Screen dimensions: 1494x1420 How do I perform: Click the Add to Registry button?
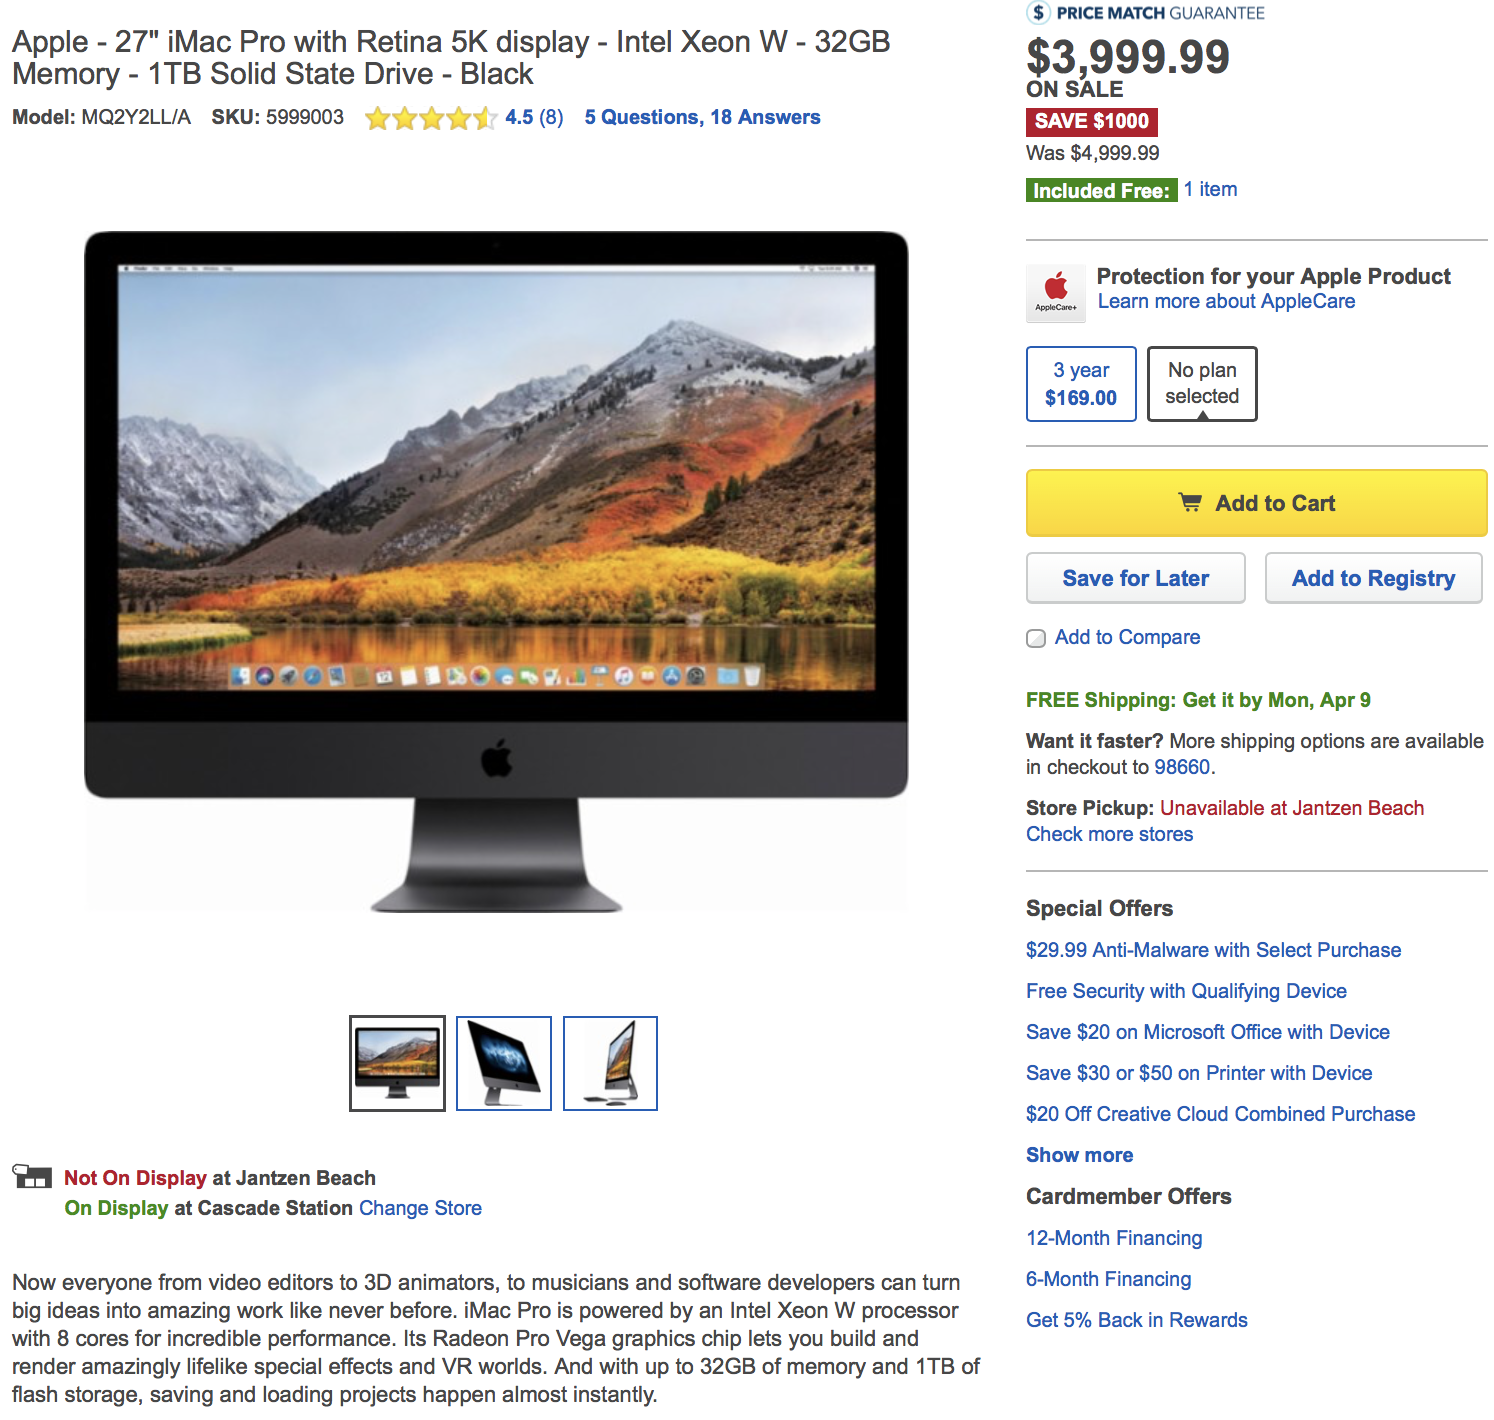click(x=1373, y=578)
